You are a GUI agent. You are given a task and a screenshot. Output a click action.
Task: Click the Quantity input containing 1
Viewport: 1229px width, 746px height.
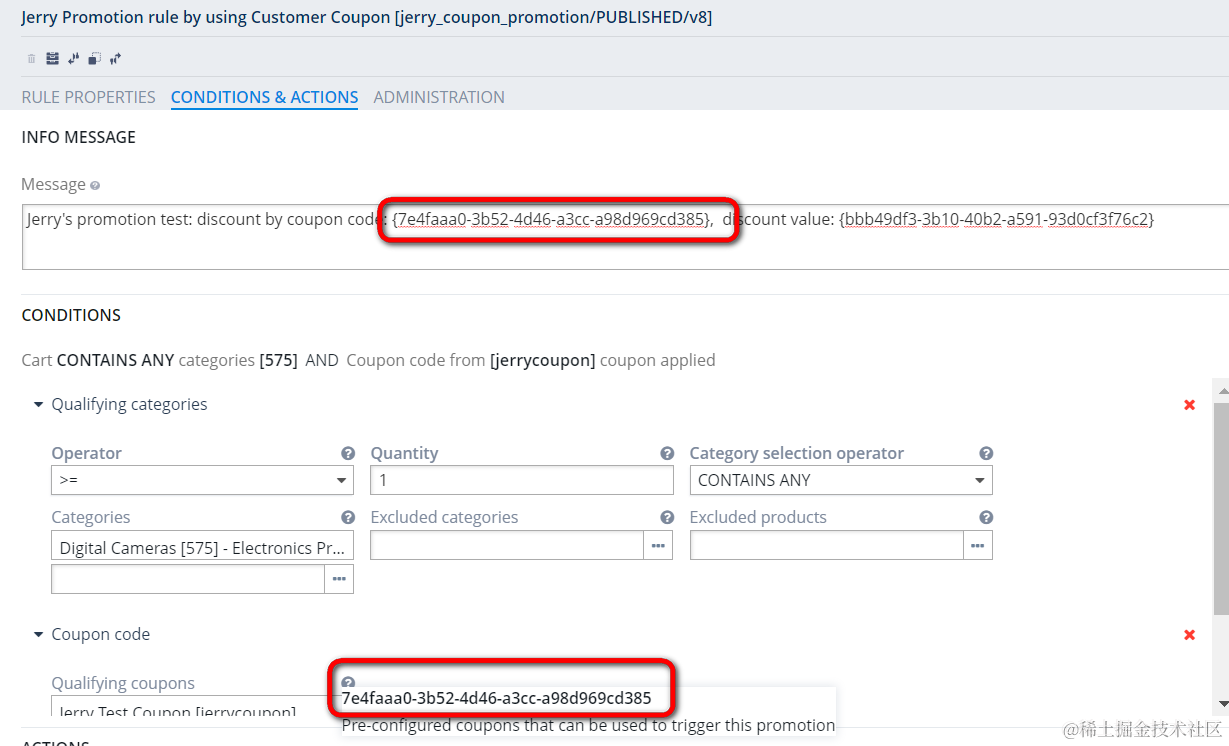pyautogui.click(x=522, y=480)
